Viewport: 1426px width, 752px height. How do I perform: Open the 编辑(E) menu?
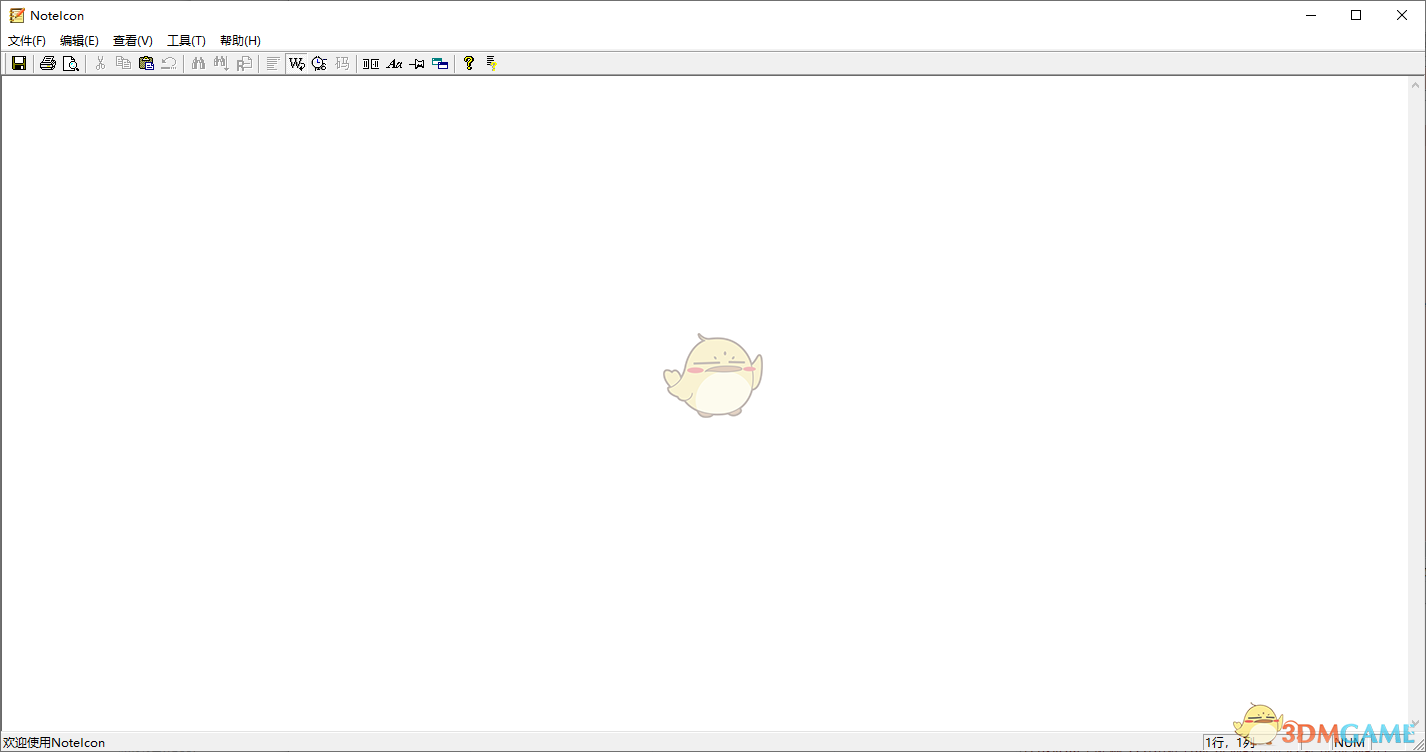click(79, 40)
